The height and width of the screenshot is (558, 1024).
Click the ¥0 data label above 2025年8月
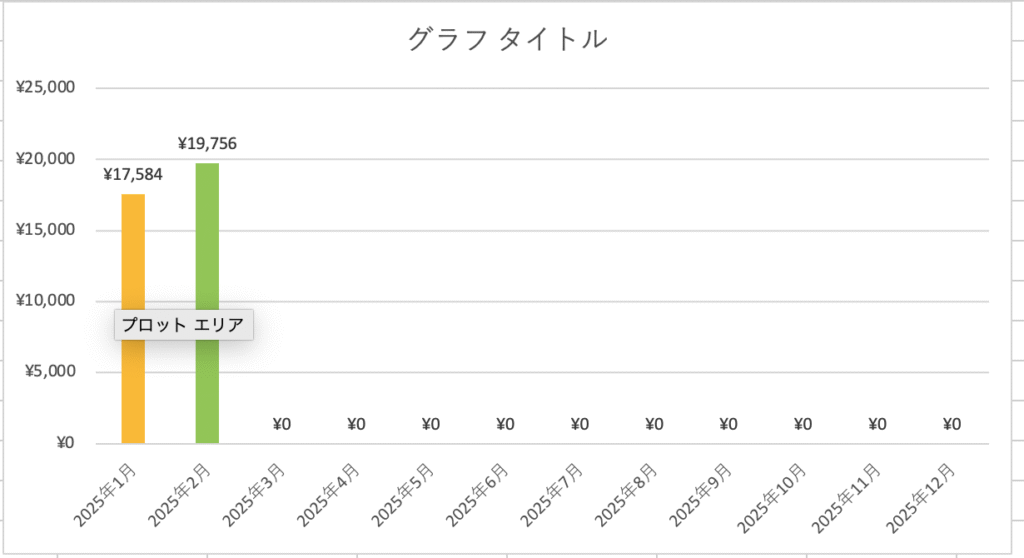(x=654, y=425)
